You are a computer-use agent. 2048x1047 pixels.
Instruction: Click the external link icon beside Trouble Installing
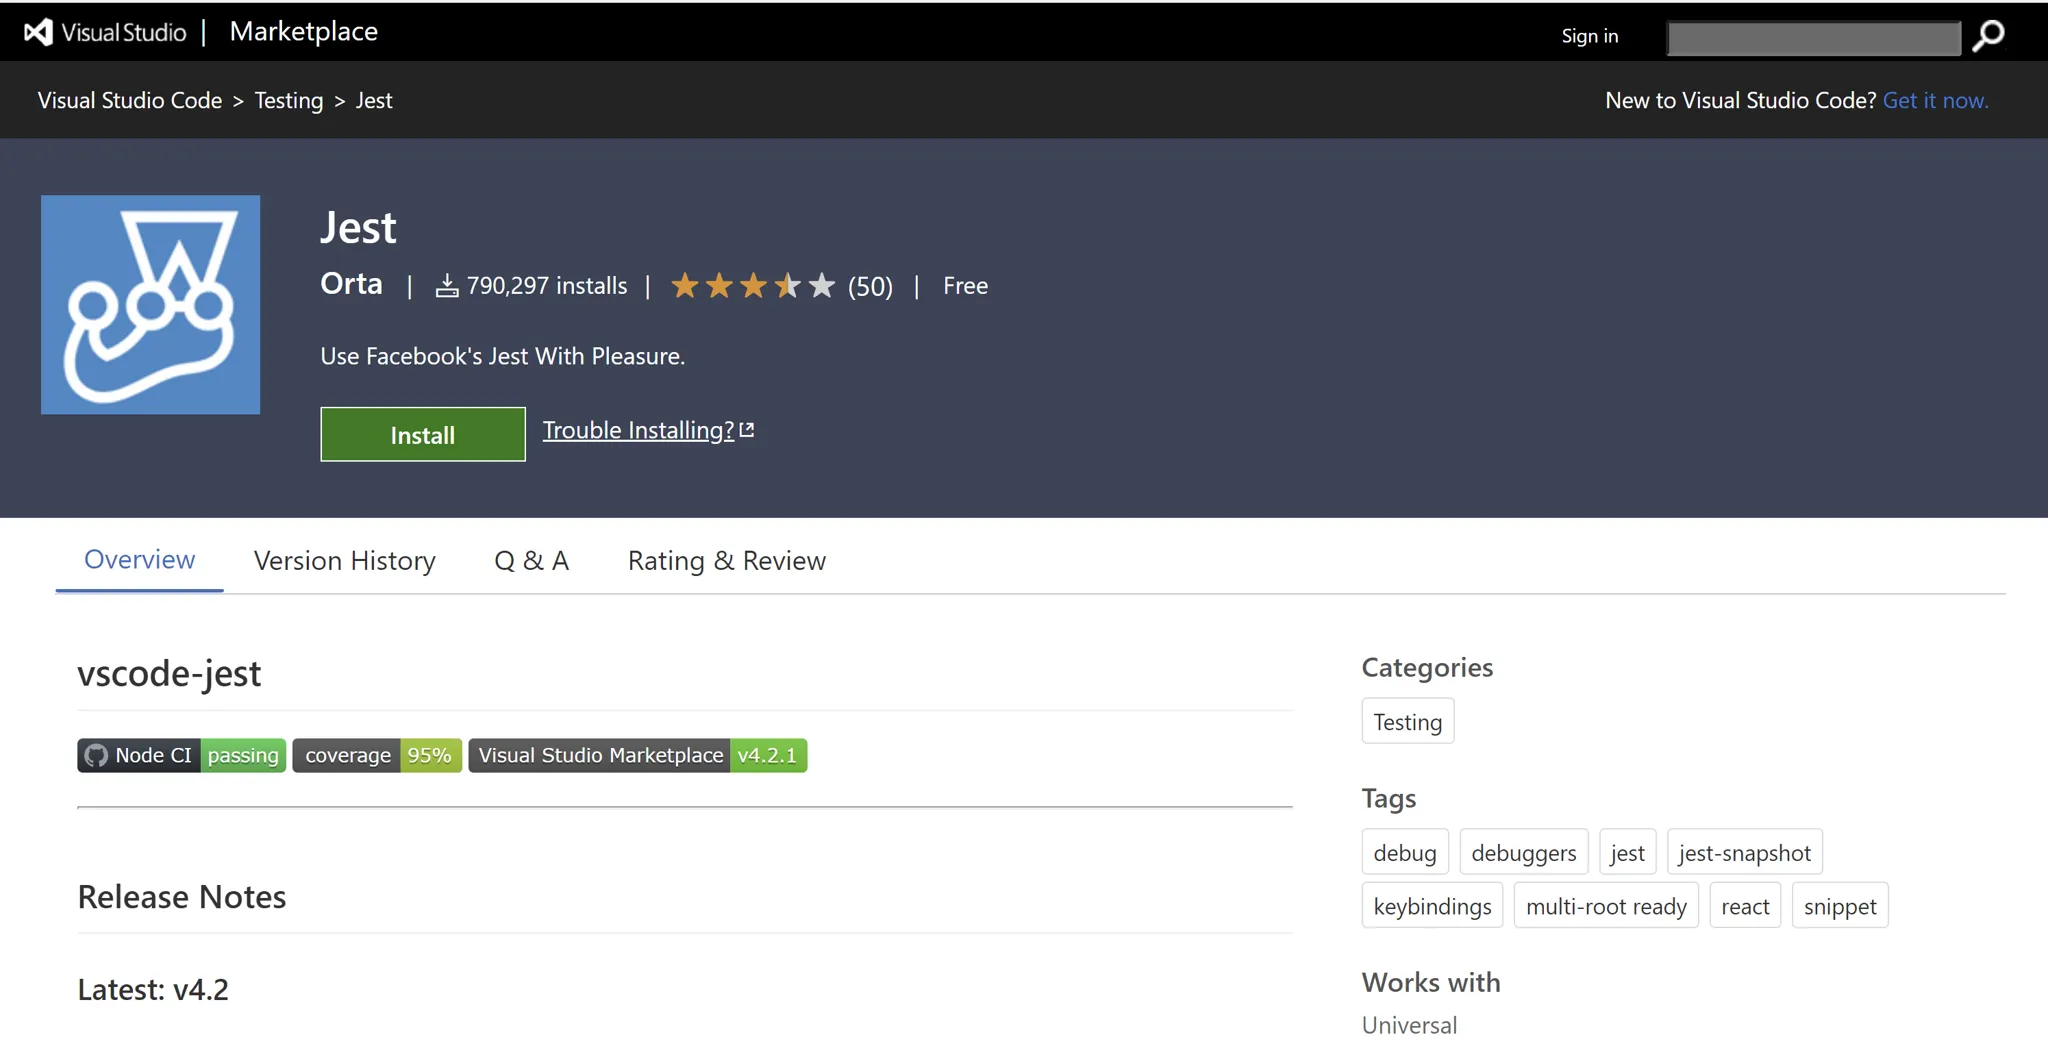(747, 430)
